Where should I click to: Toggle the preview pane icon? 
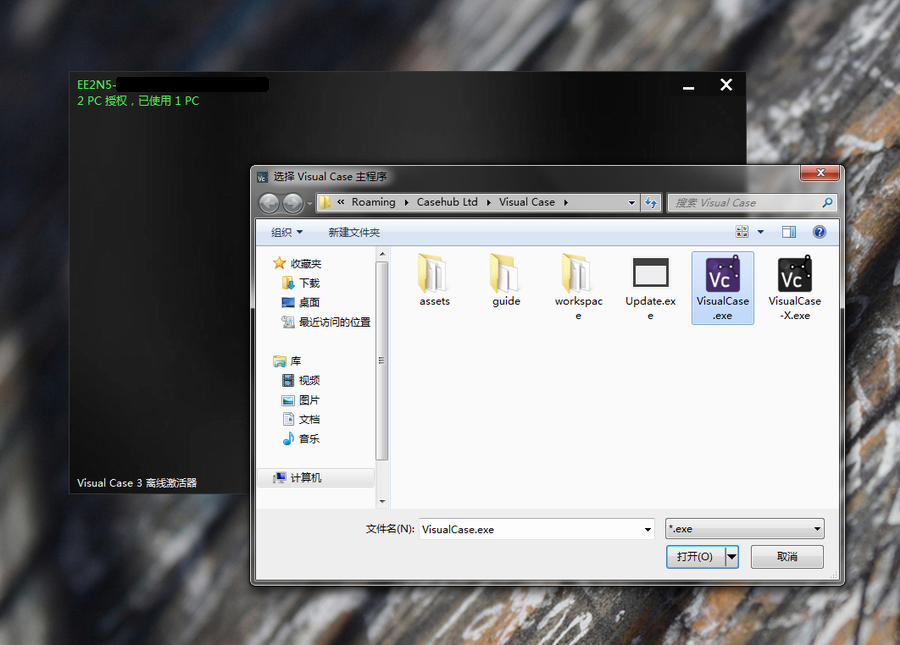pos(789,232)
